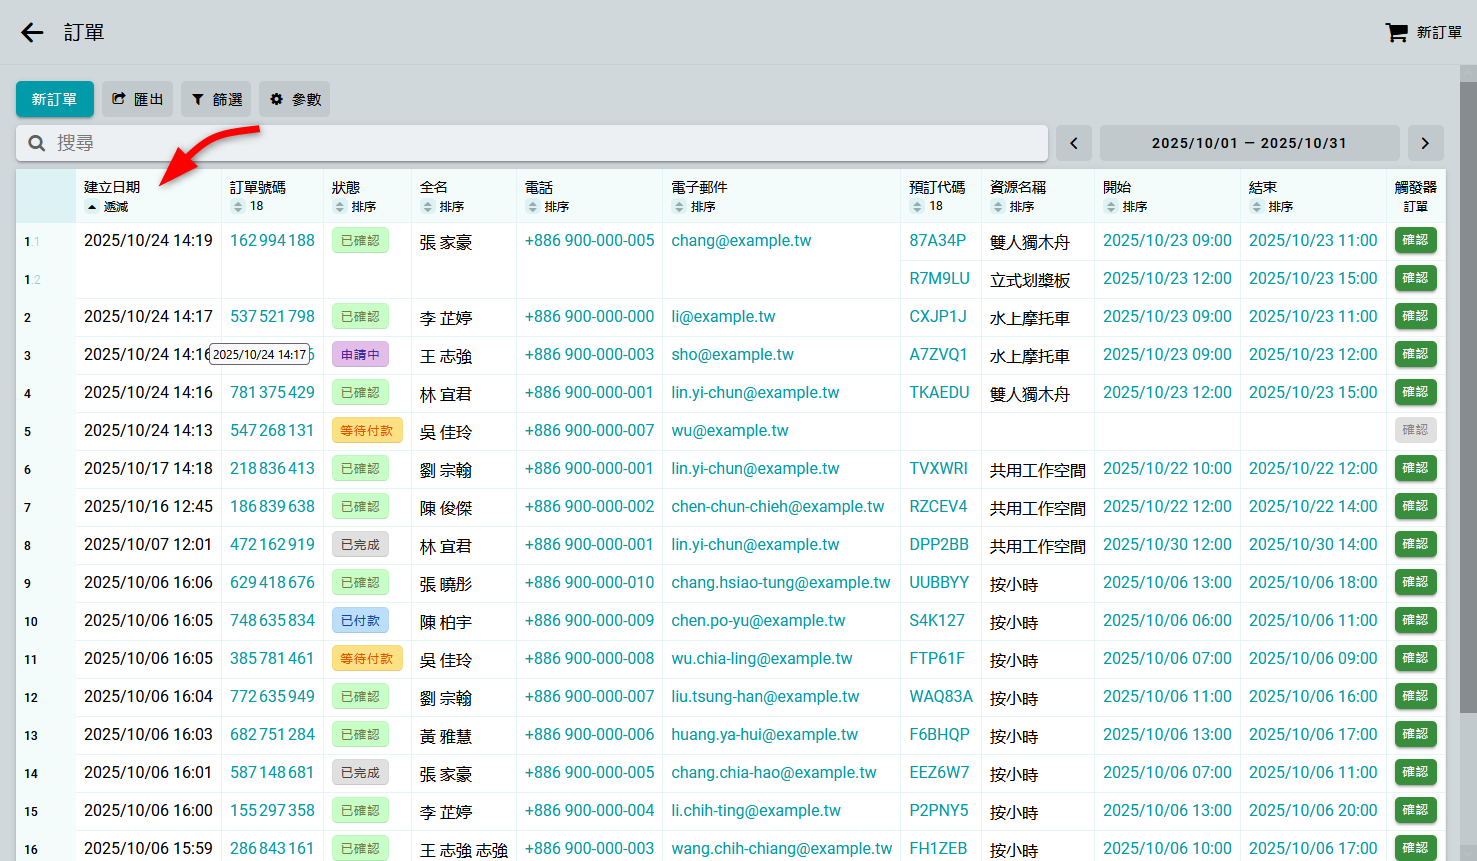
Task: Click the shopping cart new order icon
Action: pos(1396,33)
